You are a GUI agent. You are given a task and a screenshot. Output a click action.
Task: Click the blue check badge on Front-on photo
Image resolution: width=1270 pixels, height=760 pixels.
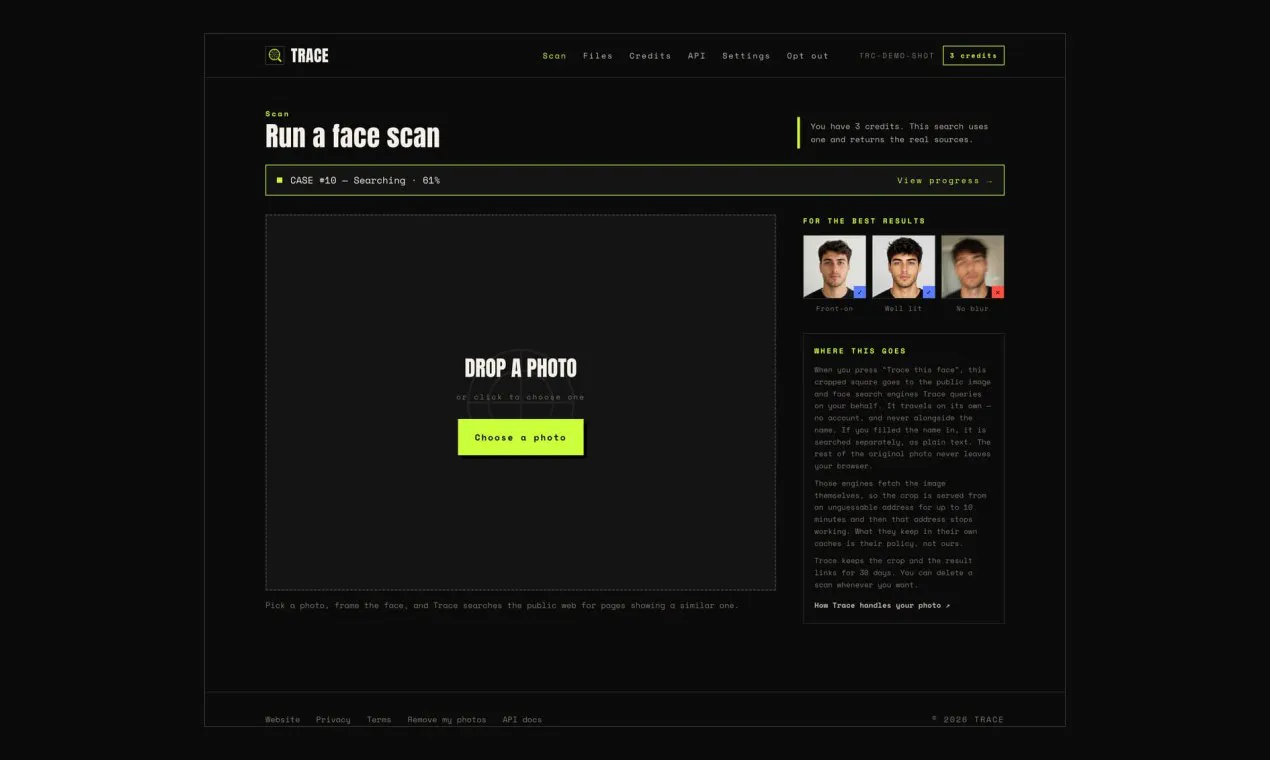860,292
